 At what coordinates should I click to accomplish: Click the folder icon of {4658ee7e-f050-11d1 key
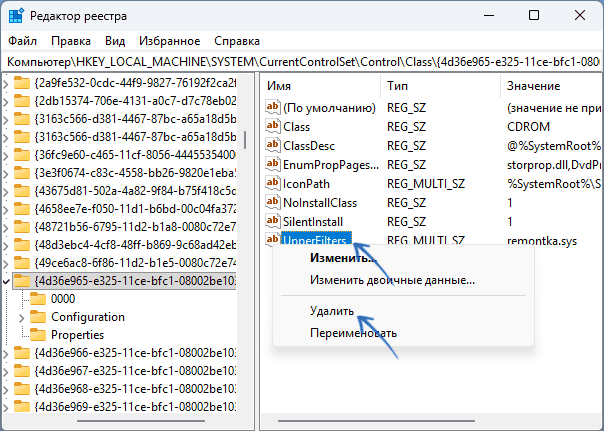tap(22, 209)
